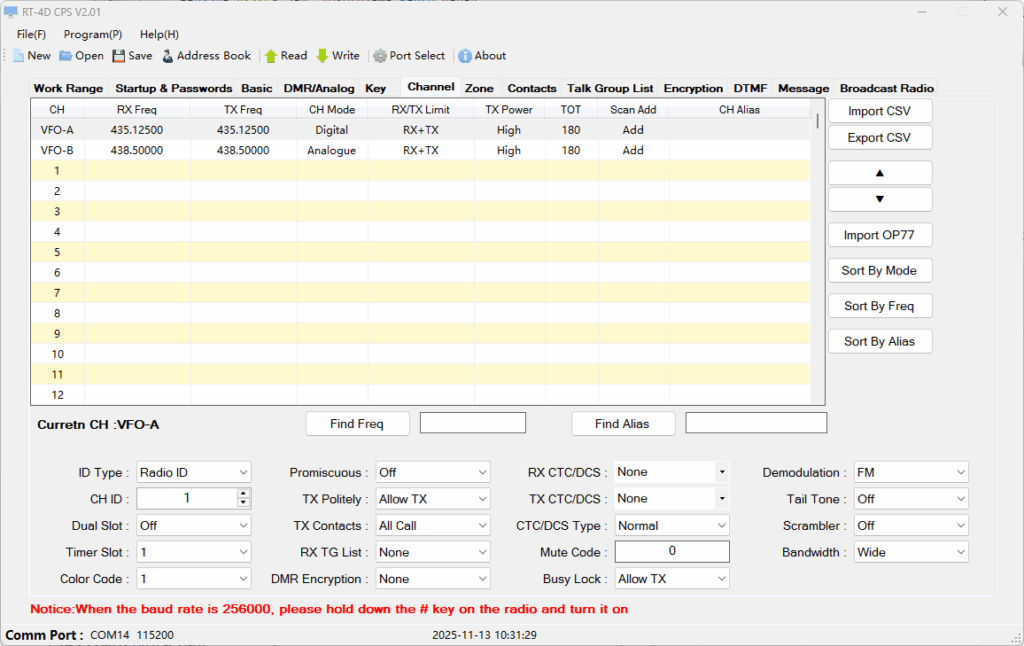Increment the CH ID stepper up arrow
This screenshot has width=1024, height=646.
click(244, 493)
